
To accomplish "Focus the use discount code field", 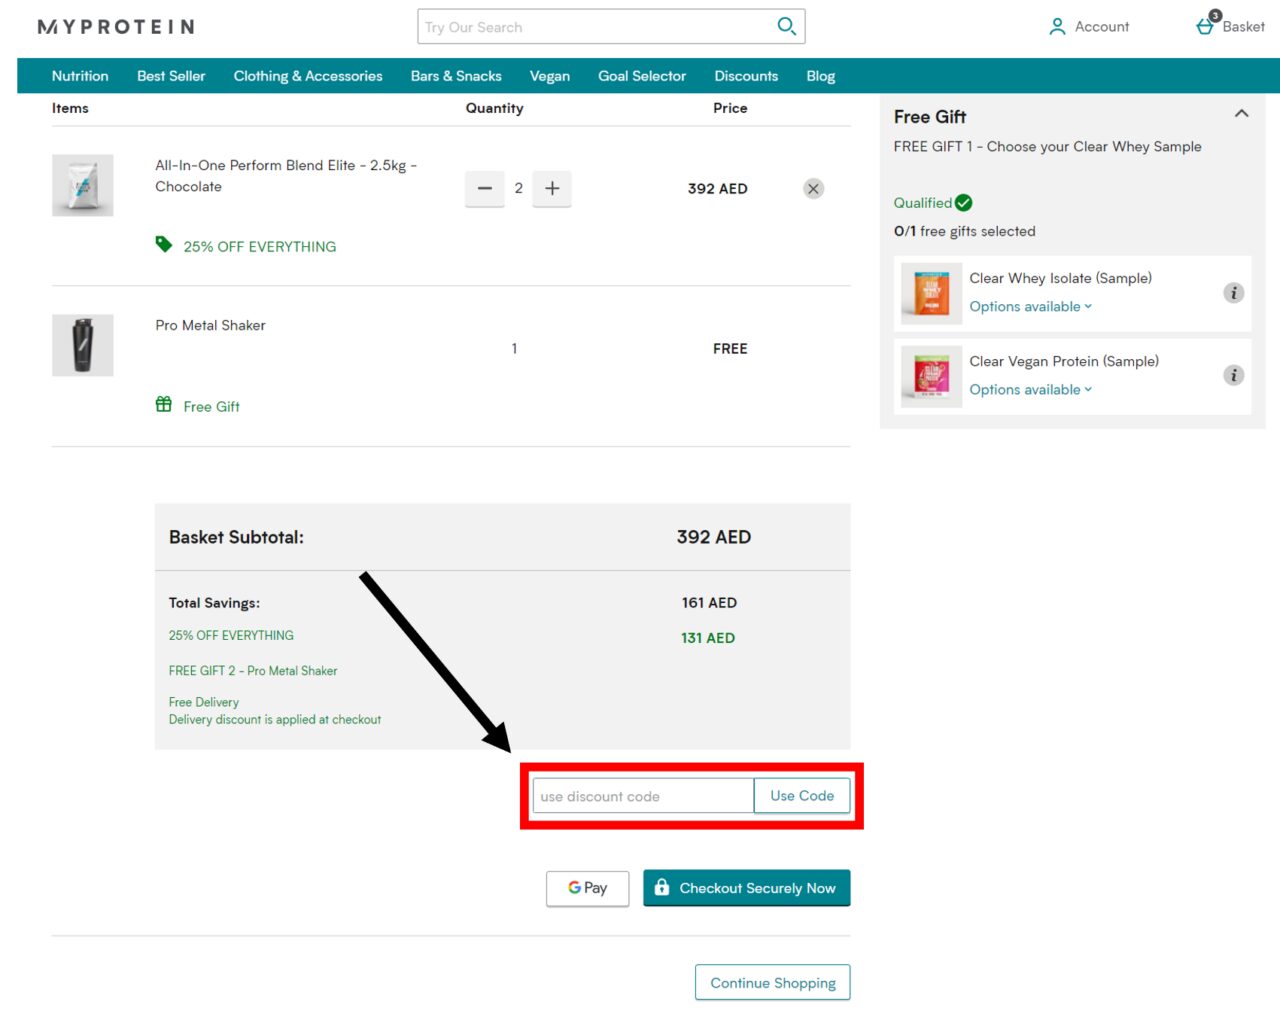I will point(643,796).
